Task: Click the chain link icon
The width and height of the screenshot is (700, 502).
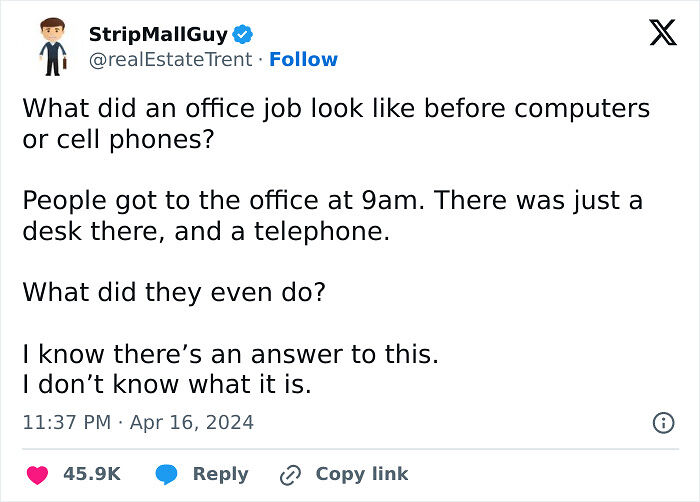Action: [291, 474]
